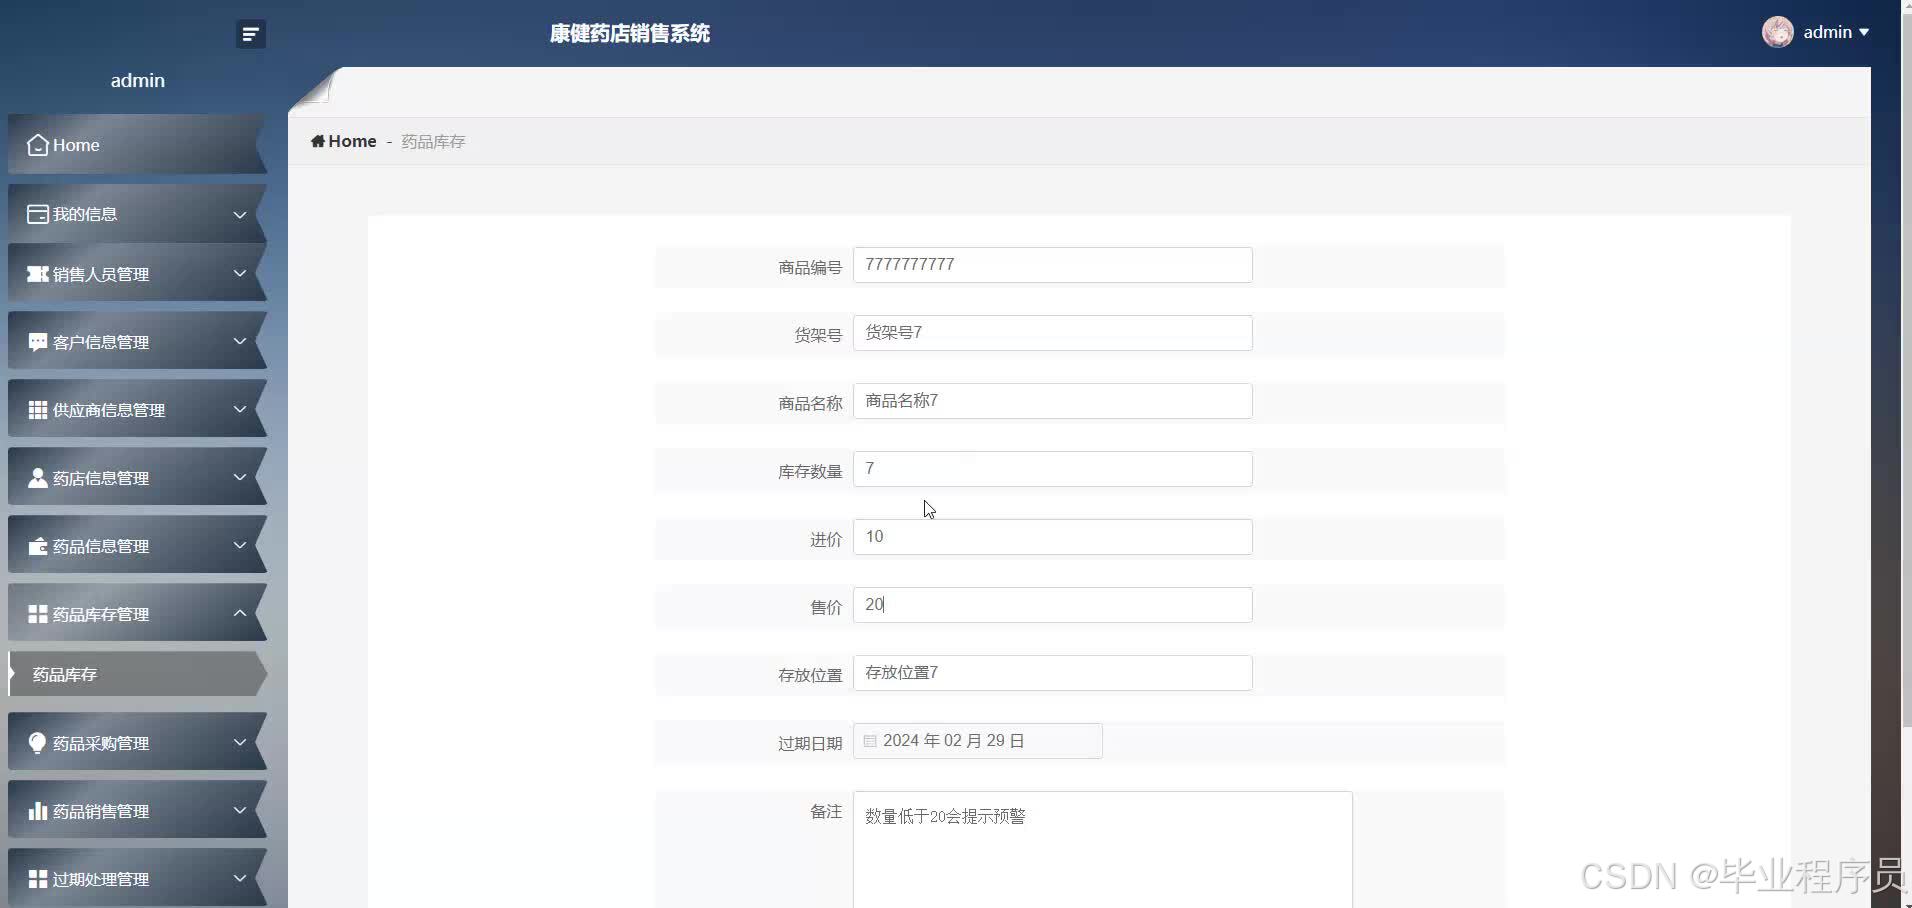Expand 药品信息管理 chevron

(x=240, y=545)
